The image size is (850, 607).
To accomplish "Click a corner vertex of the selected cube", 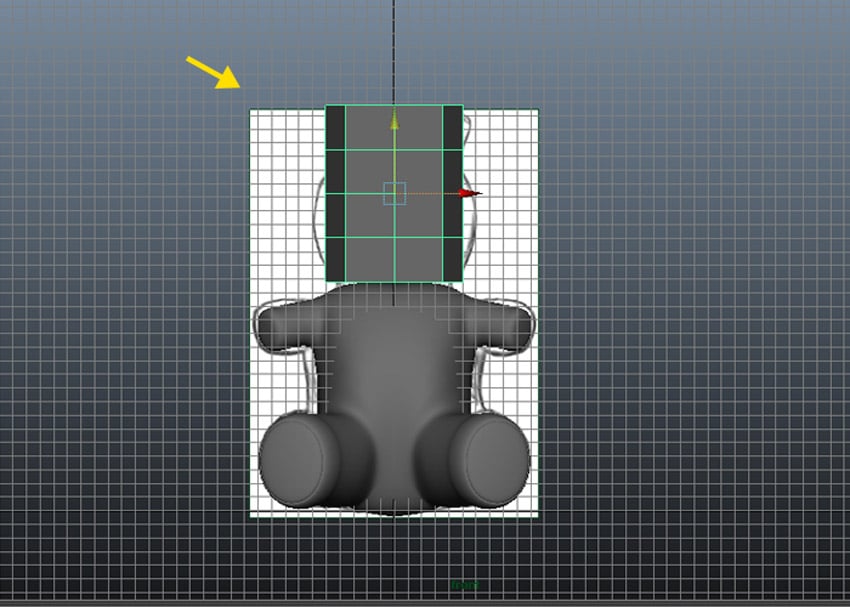I will pyautogui.click(x=327, y=102).
